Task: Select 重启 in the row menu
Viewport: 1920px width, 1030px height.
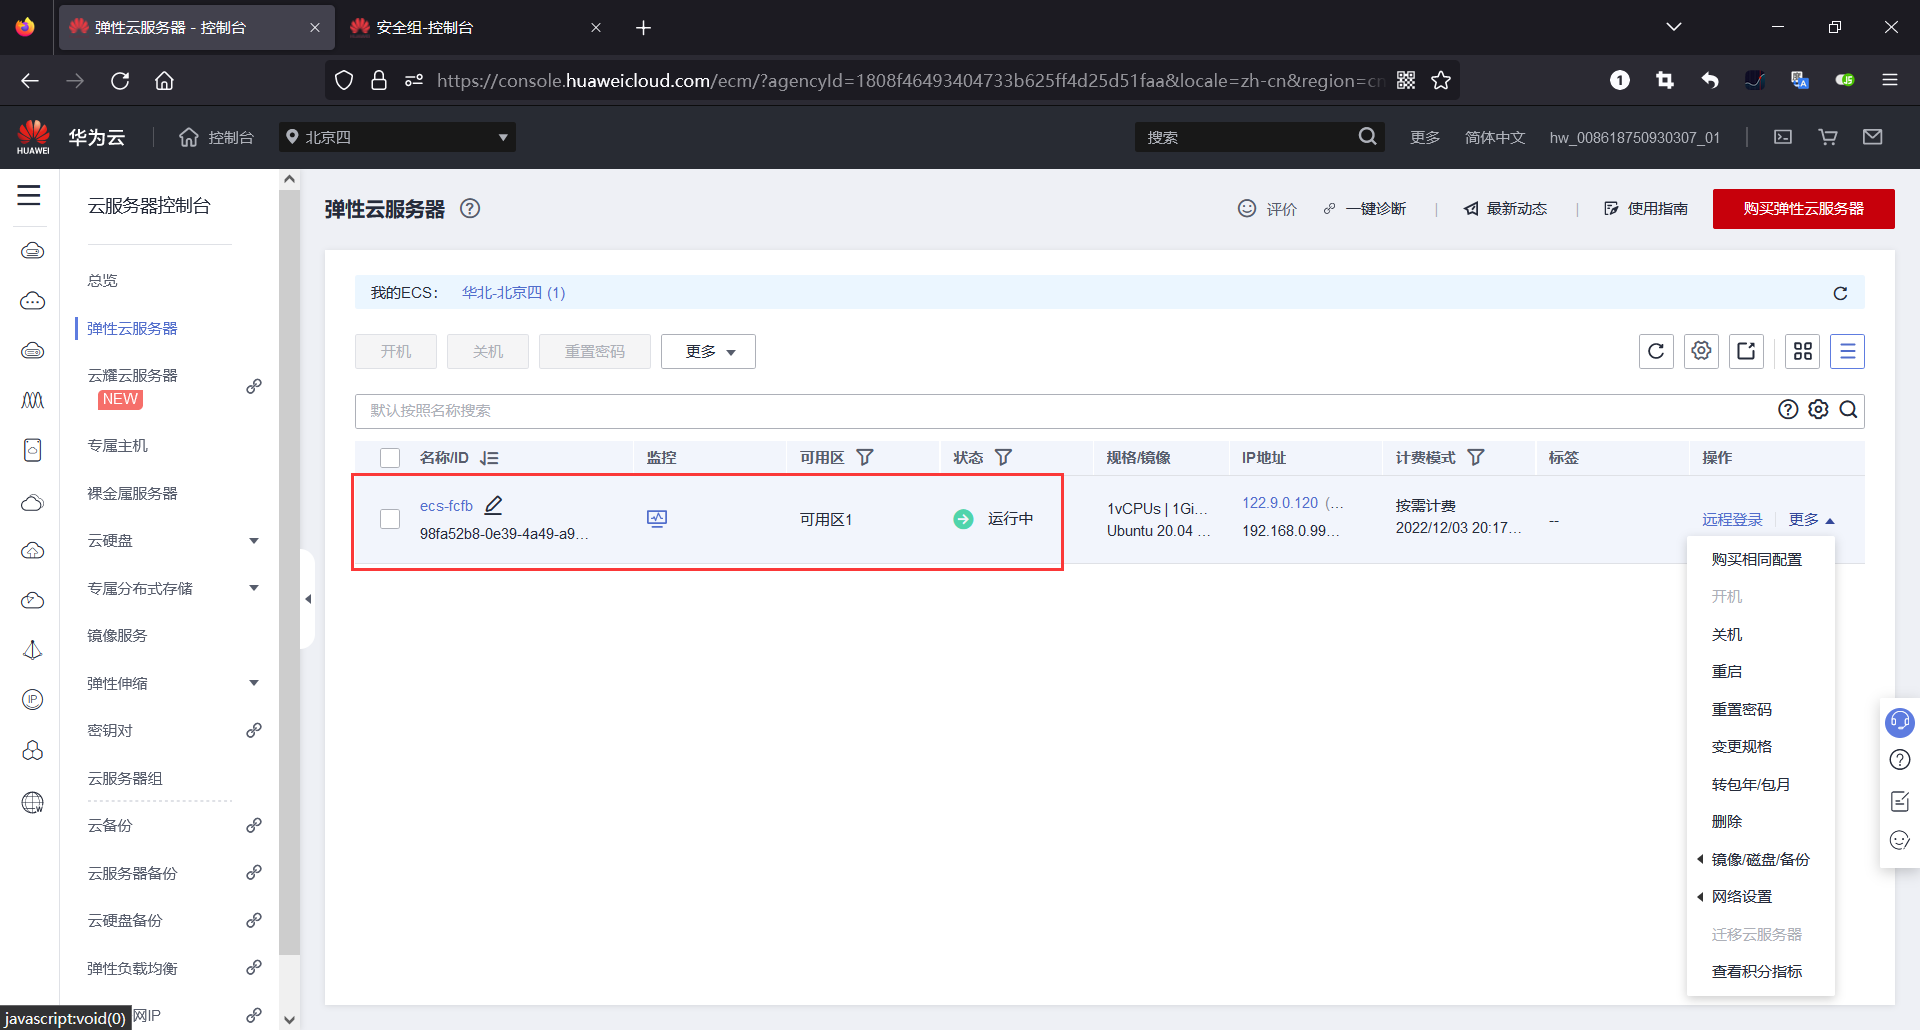Action: coord(1727,672)
